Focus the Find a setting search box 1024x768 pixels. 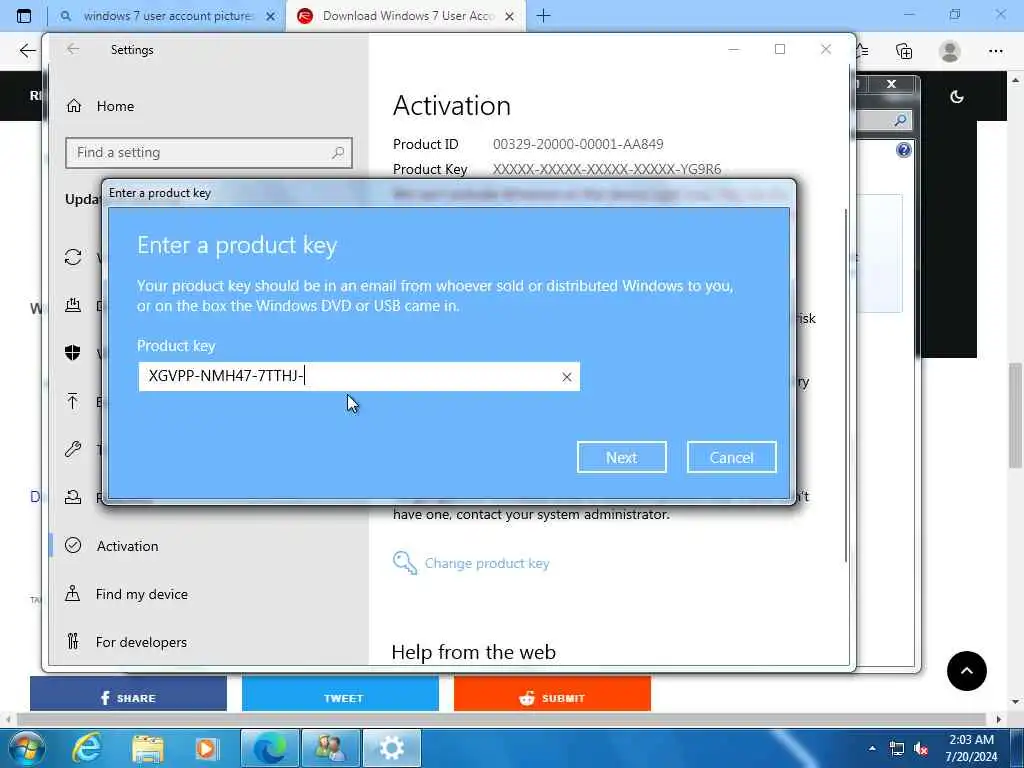(x=208, y=153)
